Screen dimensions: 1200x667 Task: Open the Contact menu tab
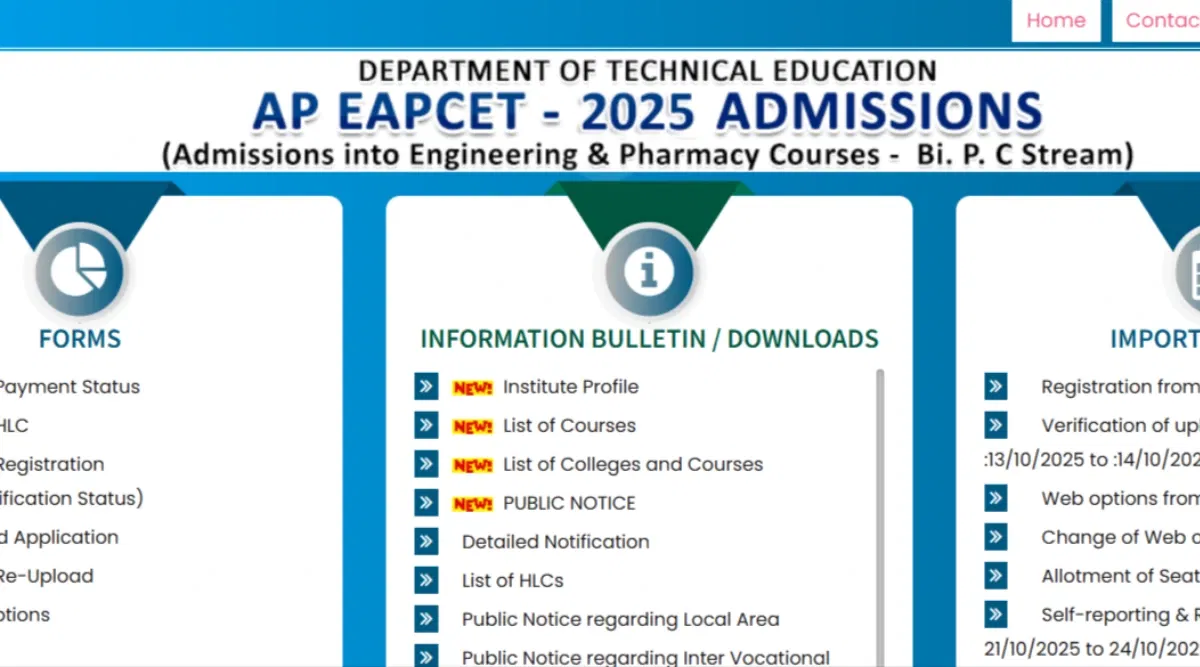coord(1160,21)
